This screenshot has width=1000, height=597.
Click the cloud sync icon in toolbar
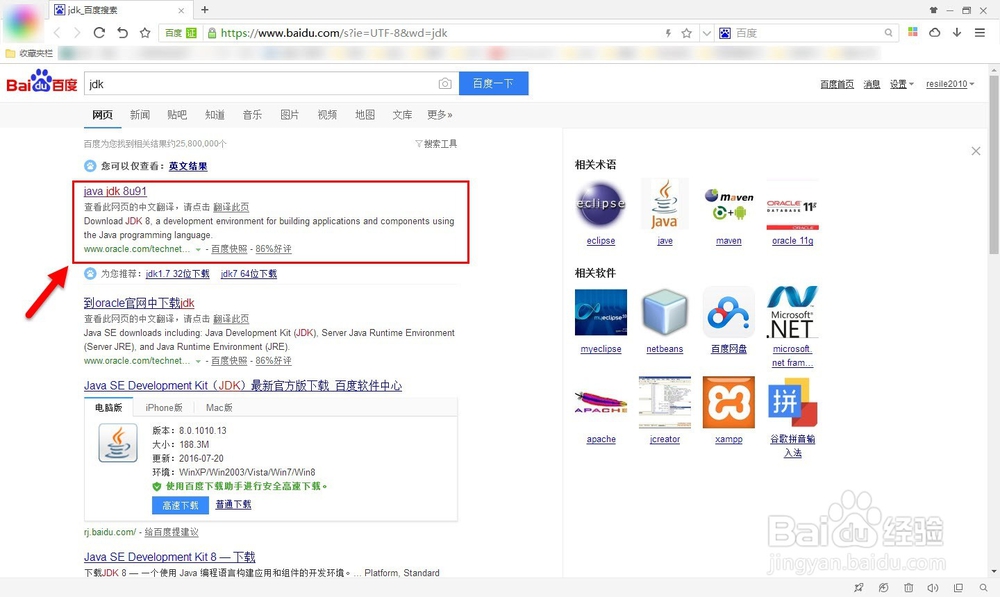point(934,32)
